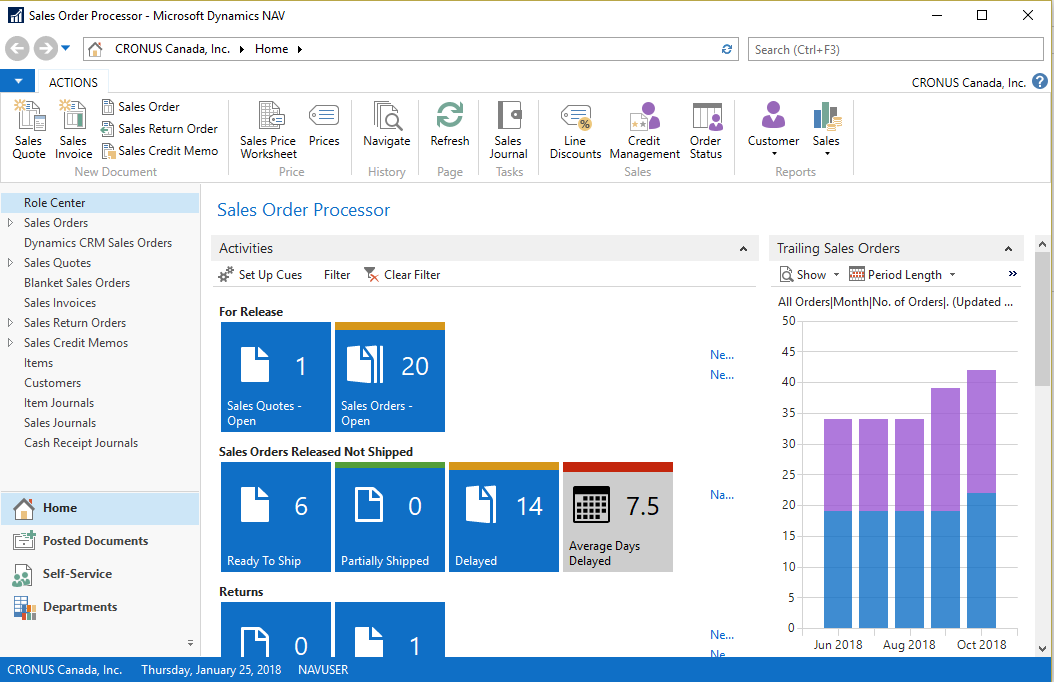
Task: Open the Ready To Ship cue tile
Action: [x=276, y=517]
